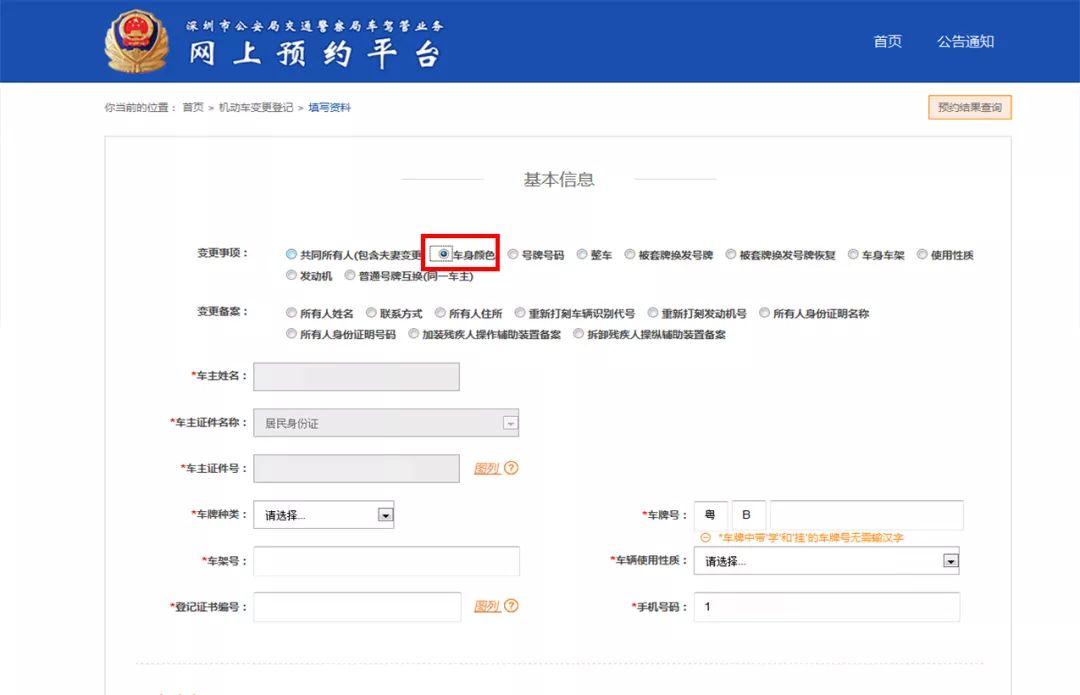
Task: Open 公告通知 in top navigation
Action: pyautogui.click(x=965, y=42)
